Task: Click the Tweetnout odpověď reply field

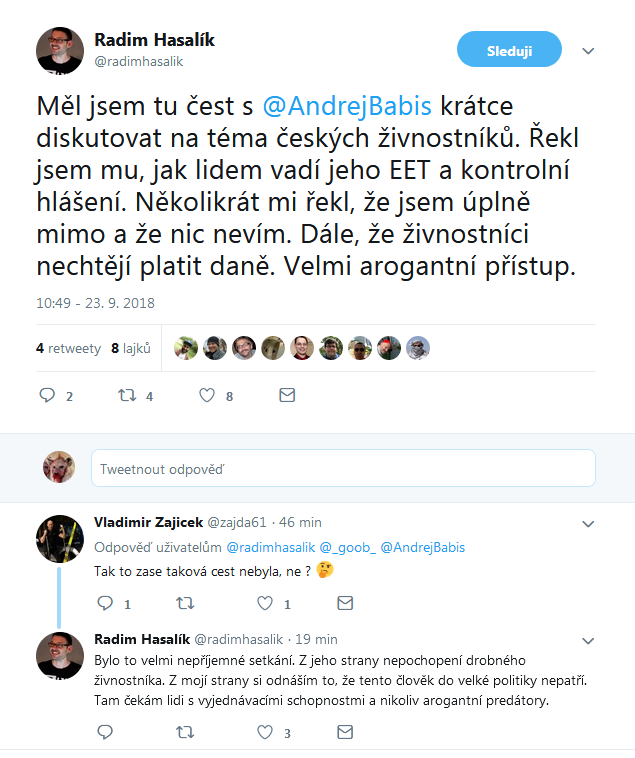Action: pyautogui.click(x=342, y=468)
